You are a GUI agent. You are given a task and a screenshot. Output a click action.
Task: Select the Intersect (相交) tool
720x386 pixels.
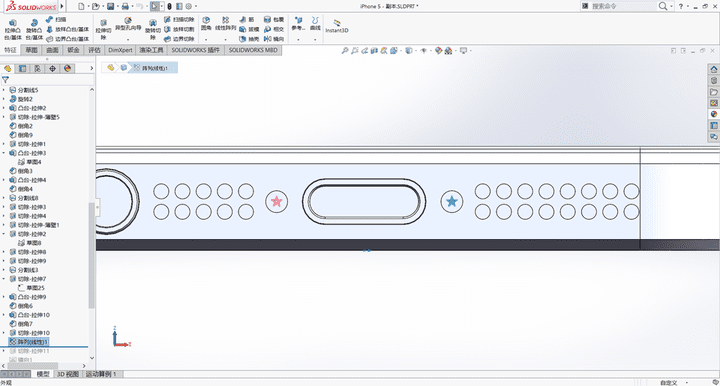pos(274,29)
